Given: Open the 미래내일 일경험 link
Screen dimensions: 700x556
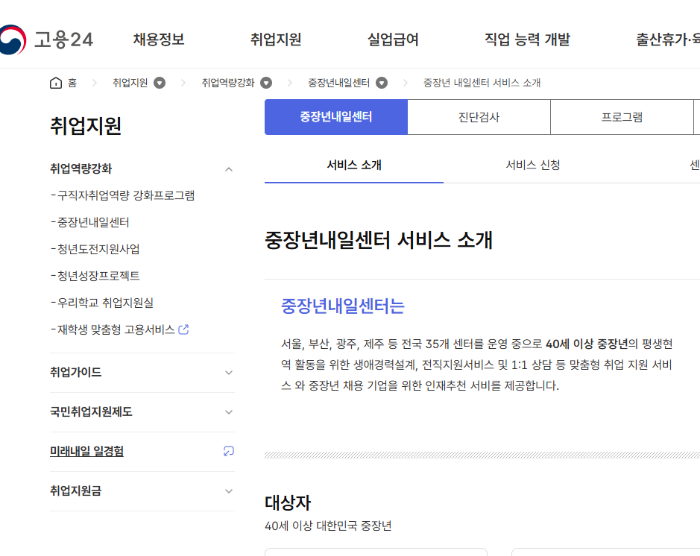Looking at the screenshot, I should pyautogui.click(x=87, y=451).
